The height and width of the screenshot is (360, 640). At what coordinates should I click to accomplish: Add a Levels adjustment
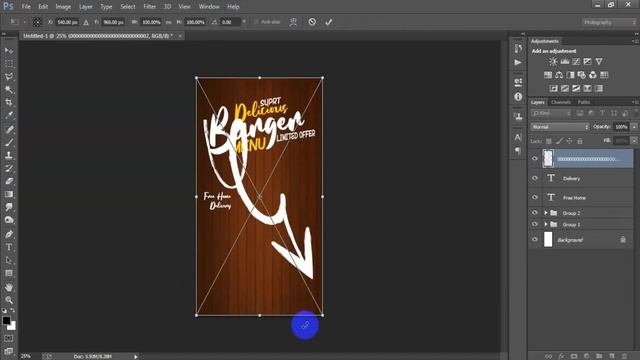[564, 62]
